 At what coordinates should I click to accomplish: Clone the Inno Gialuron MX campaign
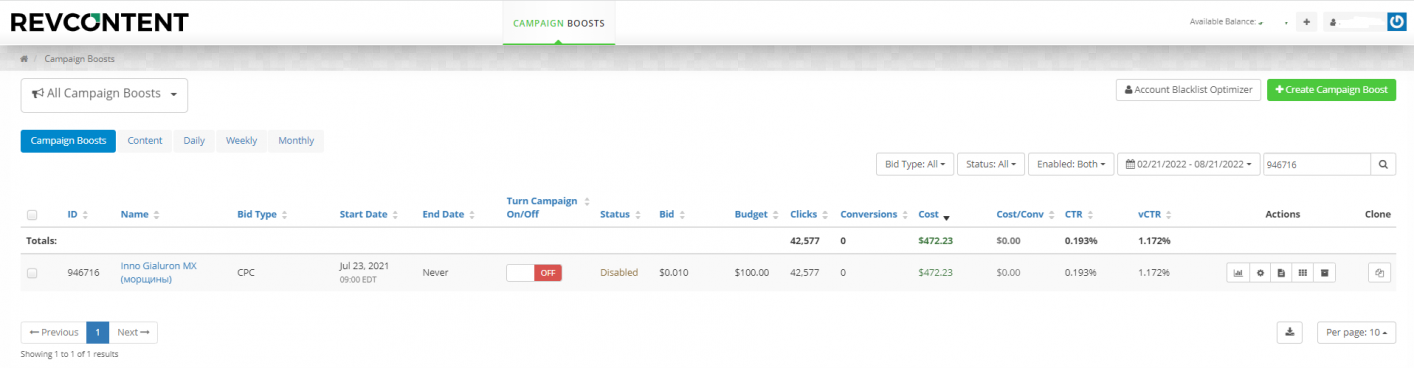[1380, 272]
